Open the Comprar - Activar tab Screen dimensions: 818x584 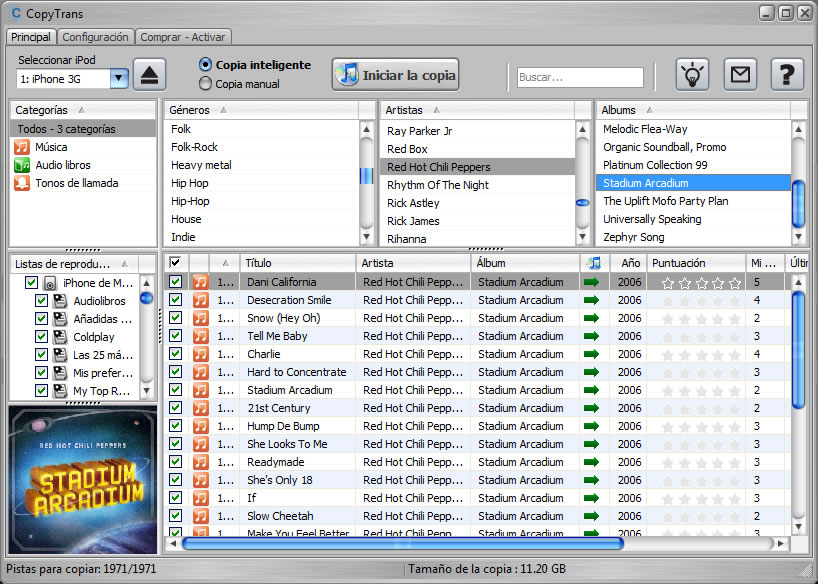(x=183, y=37)
